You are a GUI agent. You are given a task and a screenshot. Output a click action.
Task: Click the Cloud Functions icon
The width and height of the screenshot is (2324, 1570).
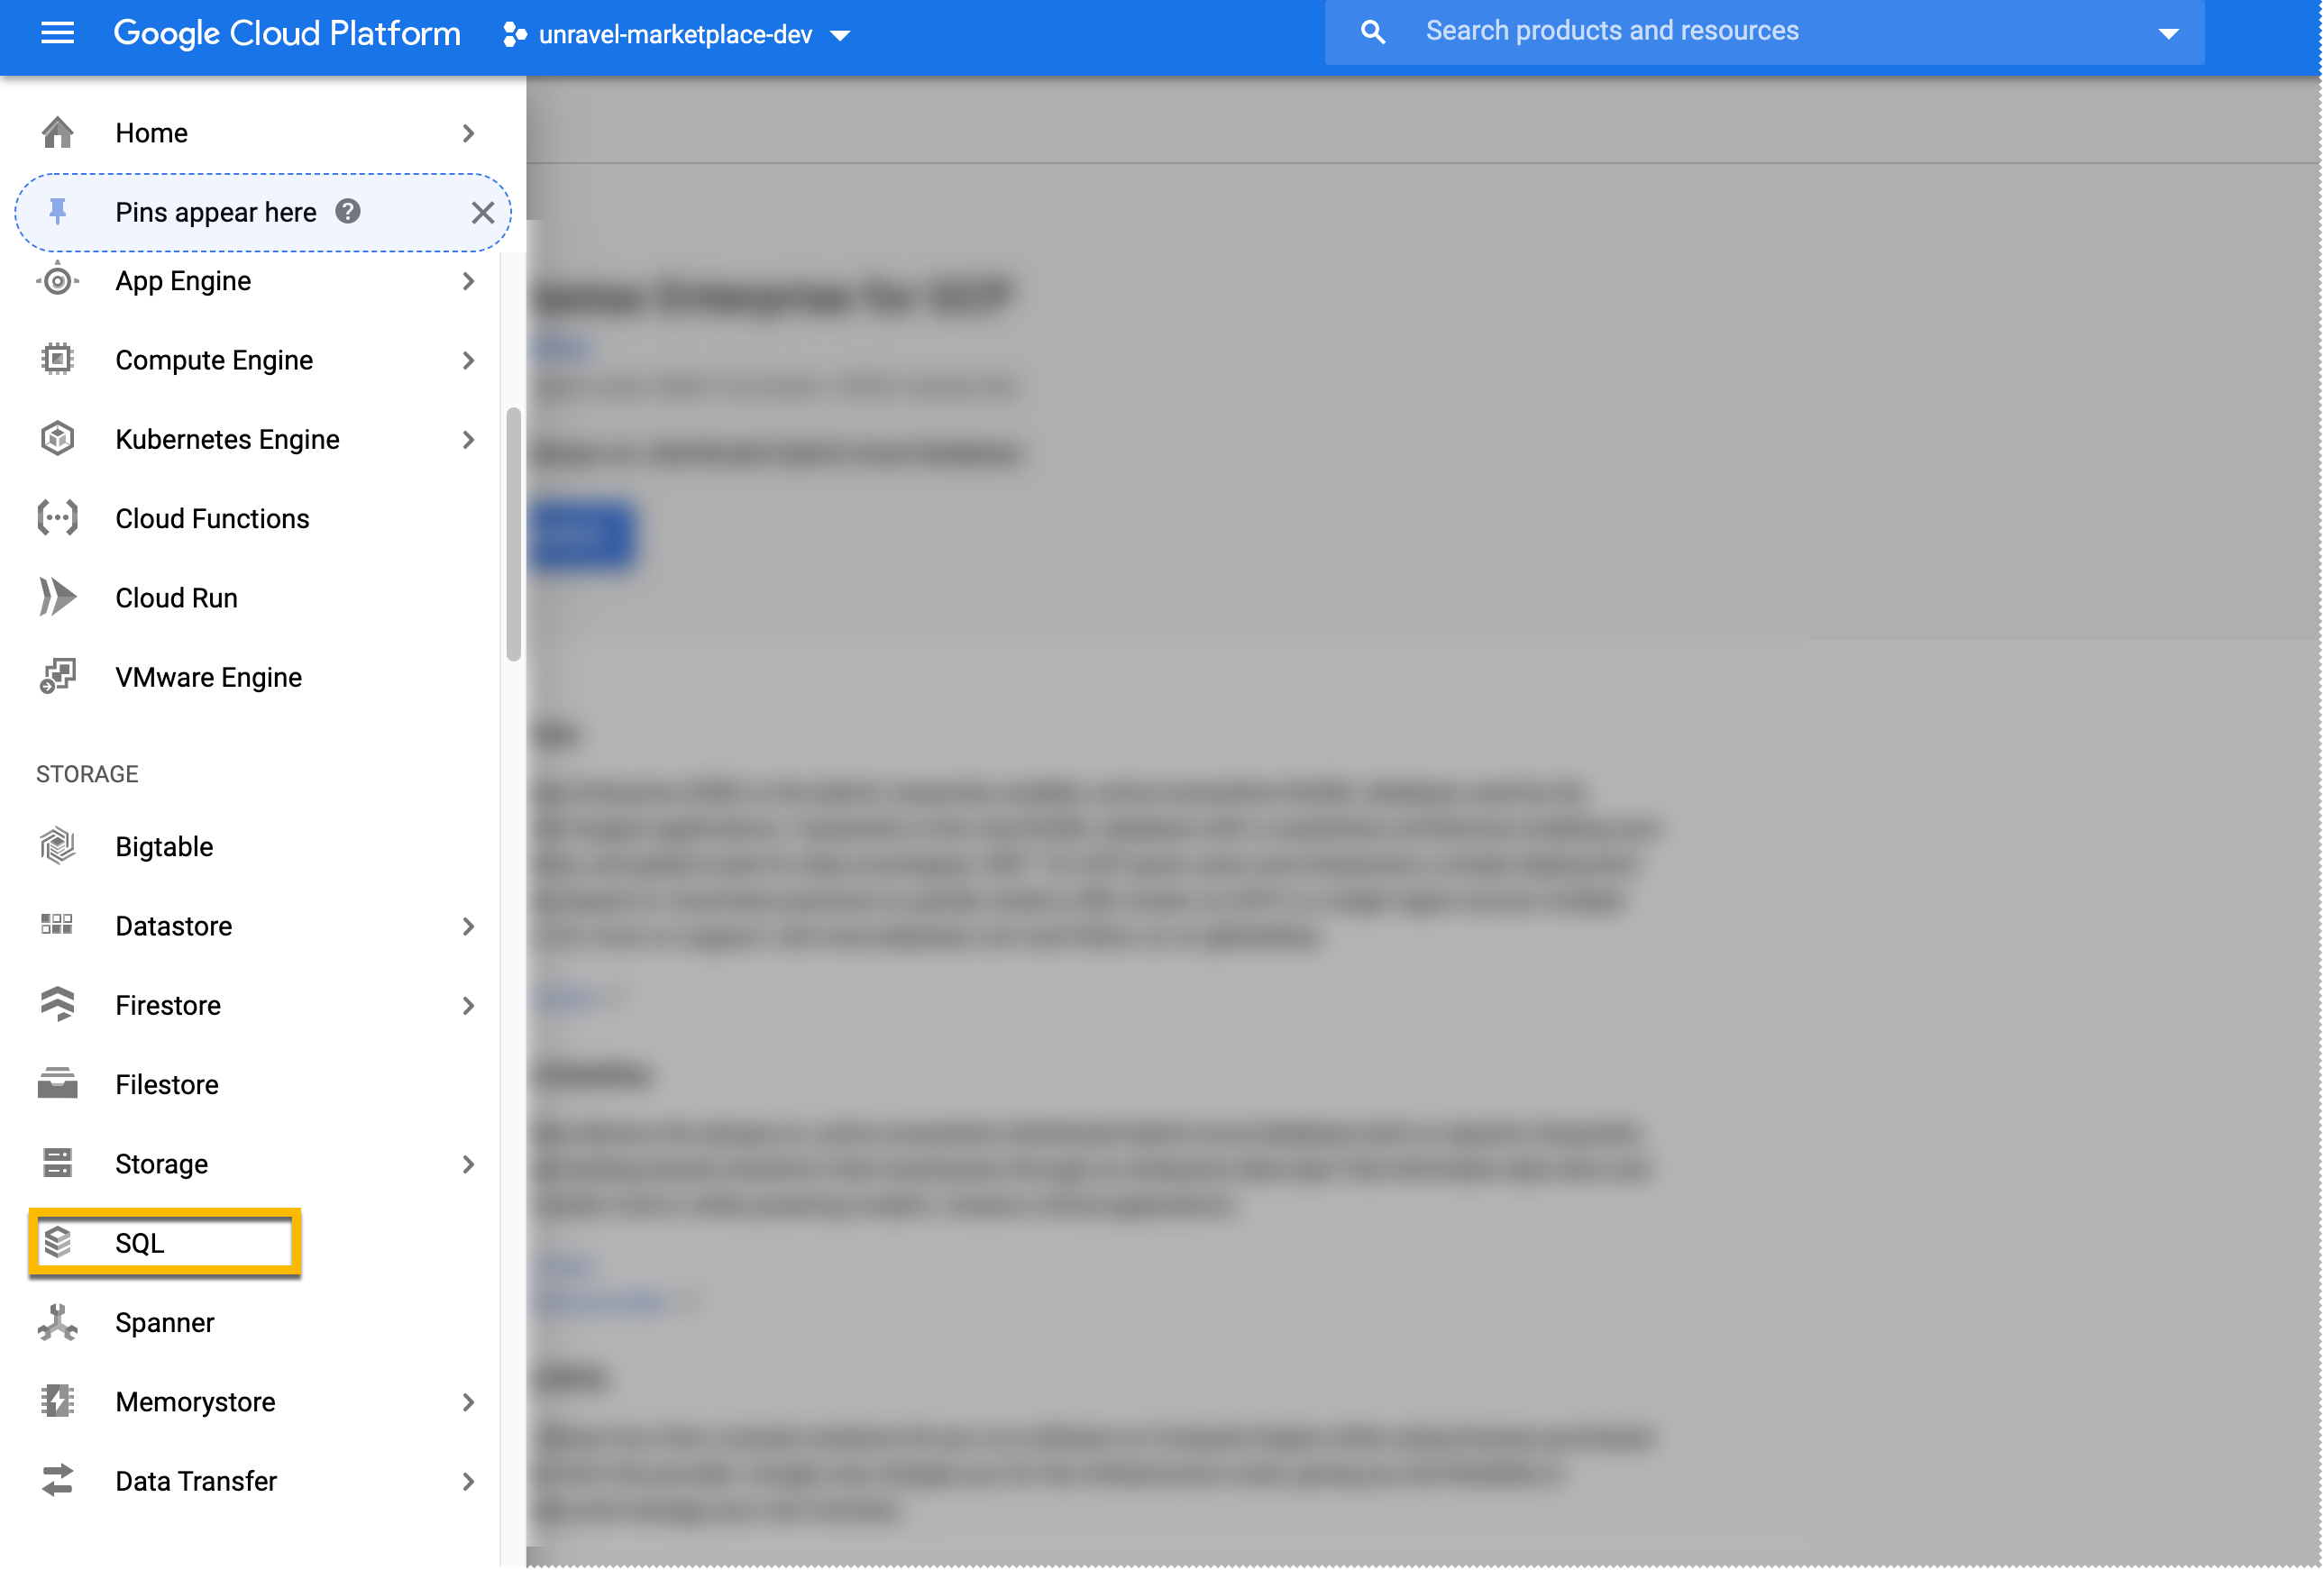(56, 517)
